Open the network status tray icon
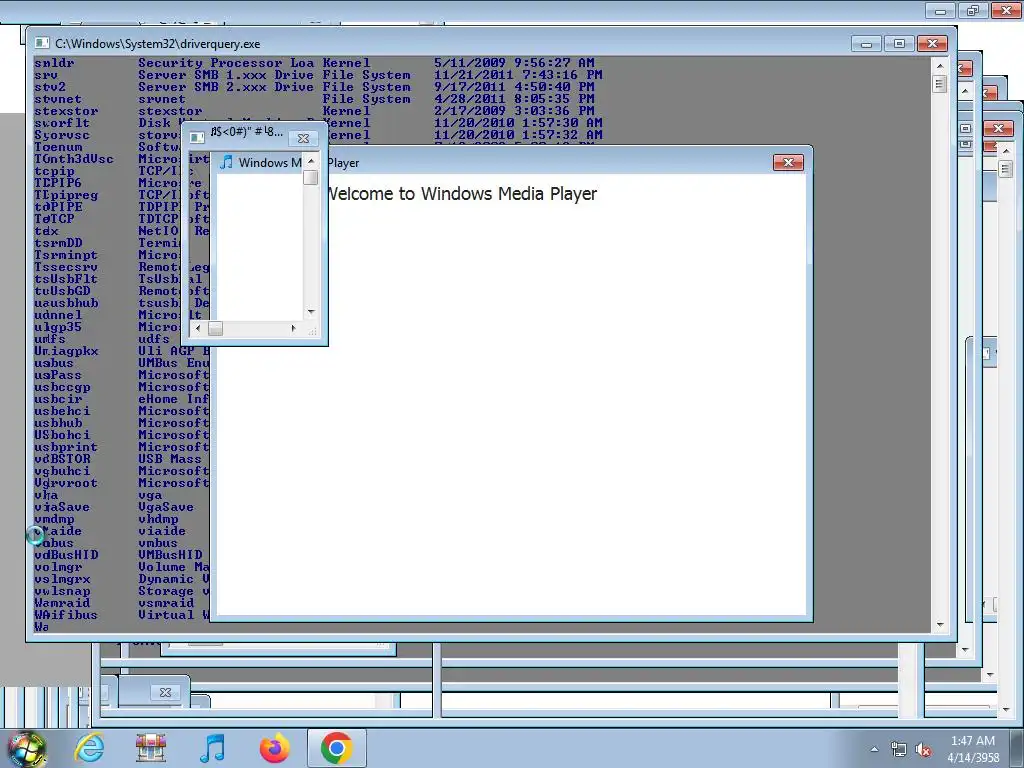The width and height of the screenshot is (1024, 768). point(899,749)
